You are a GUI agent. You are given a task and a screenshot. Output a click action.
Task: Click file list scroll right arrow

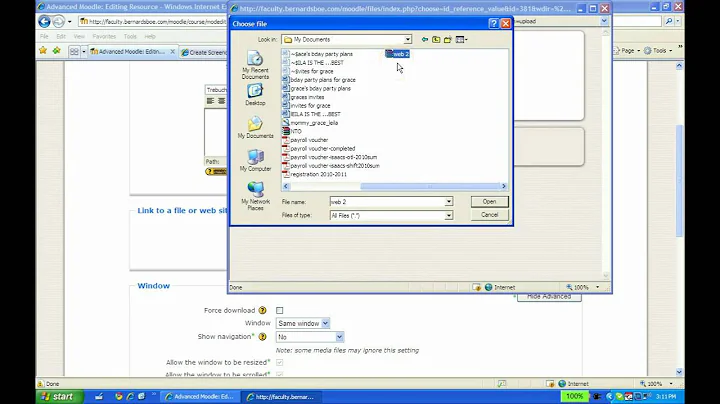[x=504, y=186]
